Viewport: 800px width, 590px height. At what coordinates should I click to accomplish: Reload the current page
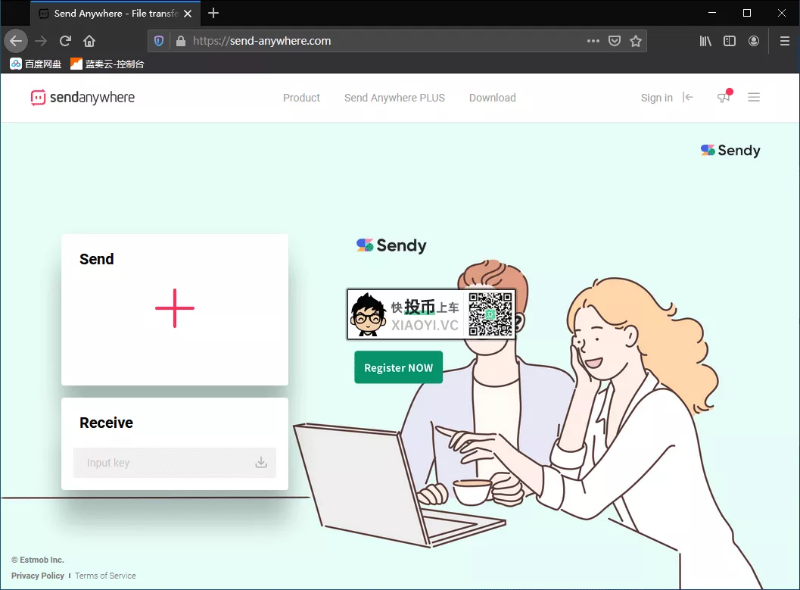[x=65, y=41]
